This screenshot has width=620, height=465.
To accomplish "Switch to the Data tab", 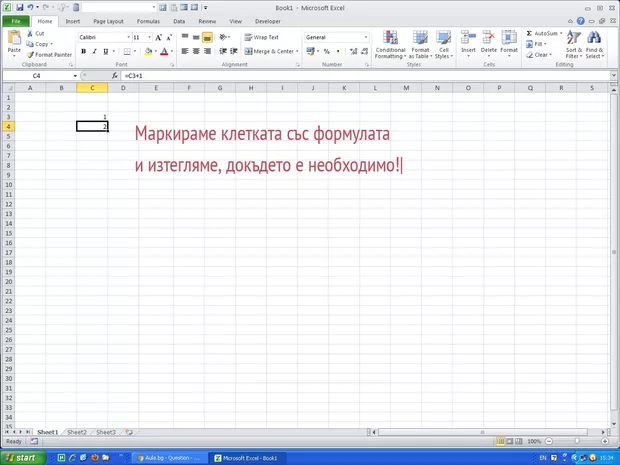I will click(x=179, y=21).
